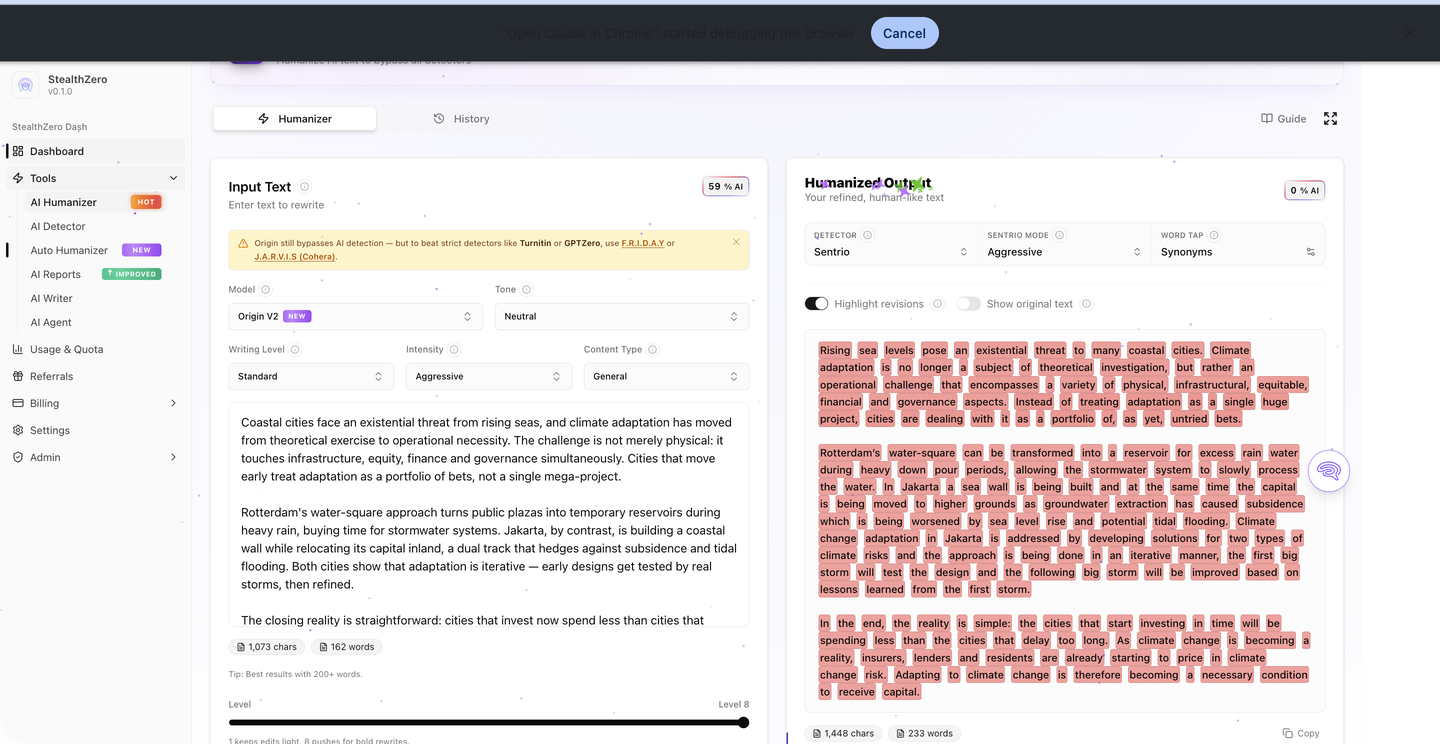Click the output 0 % AI badge
1440x744 pixels.
(x=1304, y=190)
